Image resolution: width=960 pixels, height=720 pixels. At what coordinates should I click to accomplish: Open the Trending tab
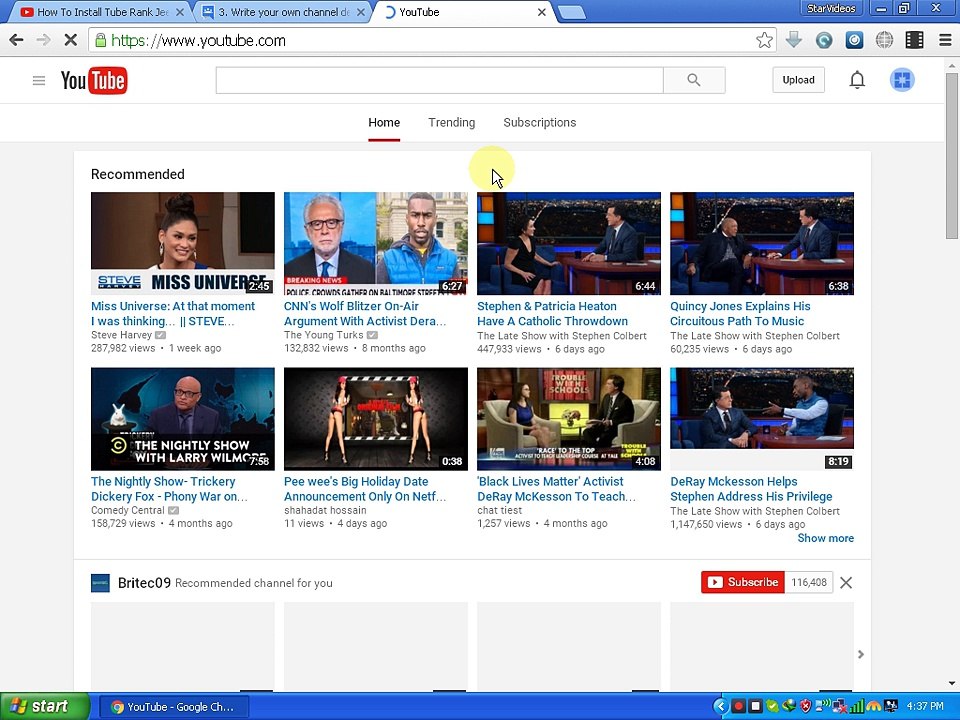[x=451, y=122]
